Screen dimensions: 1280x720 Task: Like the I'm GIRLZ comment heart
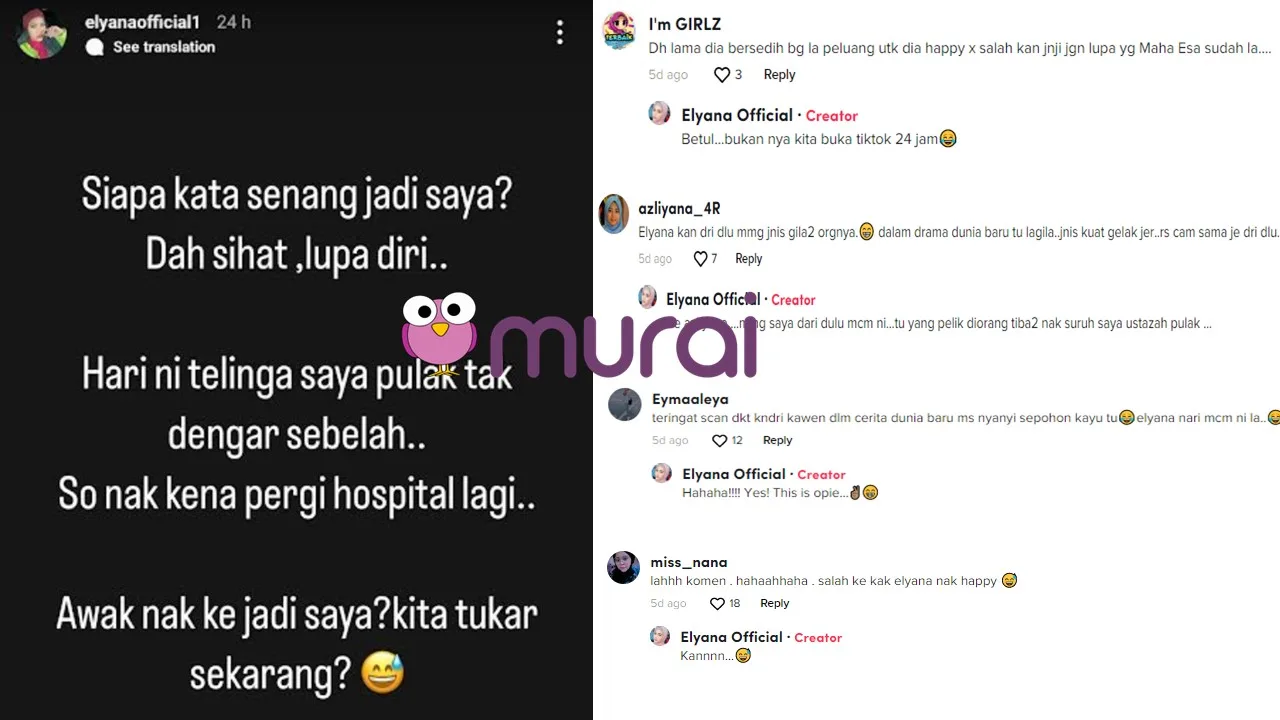[x=722, y=75]
